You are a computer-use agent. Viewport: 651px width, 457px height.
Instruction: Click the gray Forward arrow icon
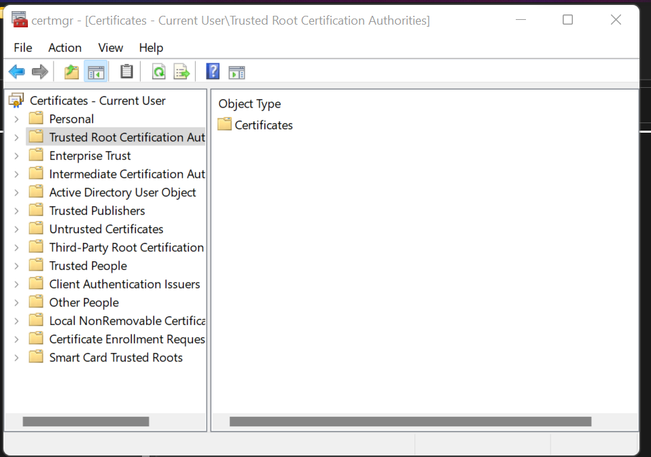click(40, 72)
